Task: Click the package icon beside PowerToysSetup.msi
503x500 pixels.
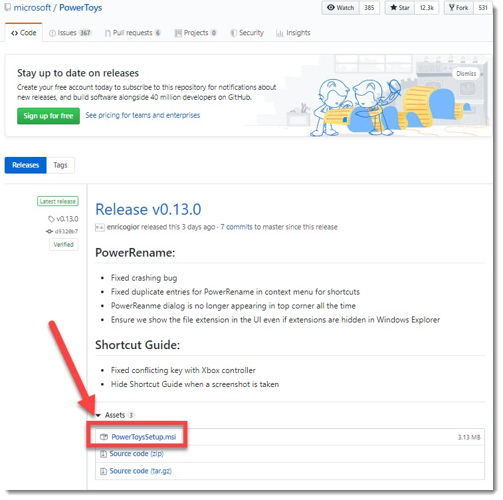Action: [104, 437]
